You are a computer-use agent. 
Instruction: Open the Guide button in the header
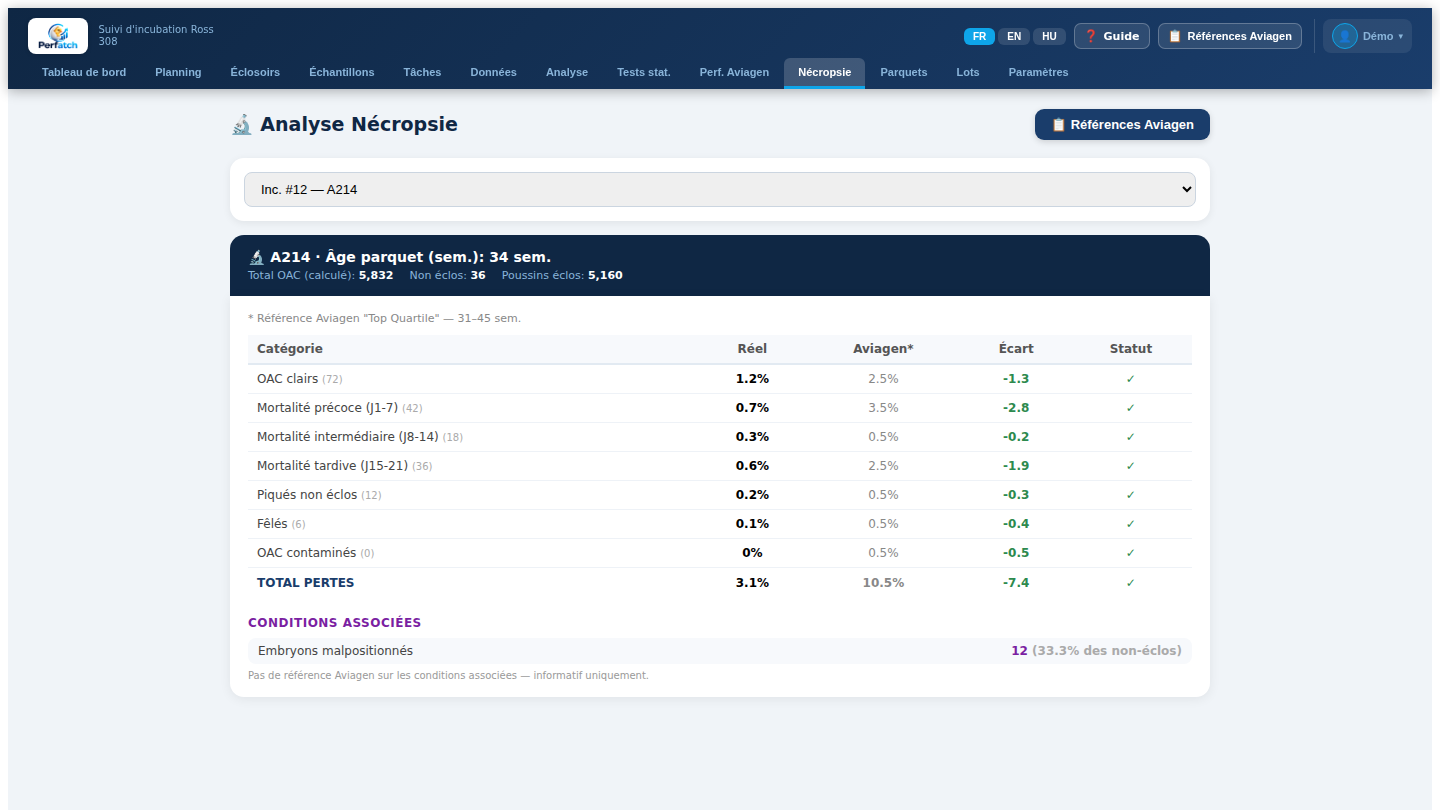(x=1112, y=36)
